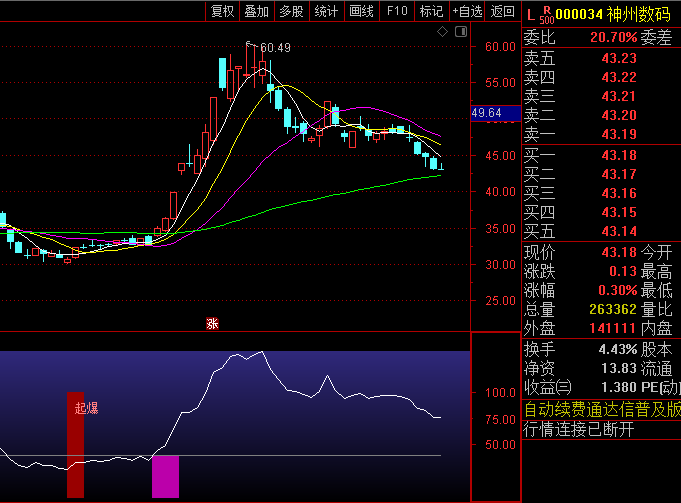The image size is (681, 503).
Task: Open the 统计 statistics tool
Action: pyautogui.click(x=327, y=11)
